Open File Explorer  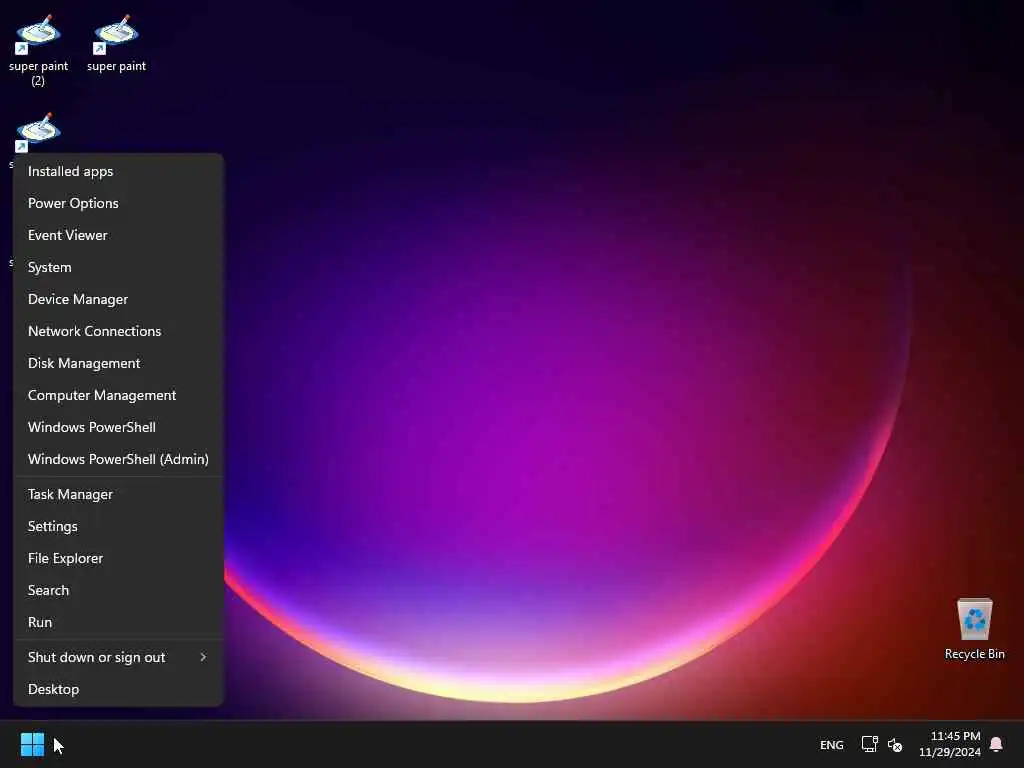pyautogui.click(x=118, y=558)
